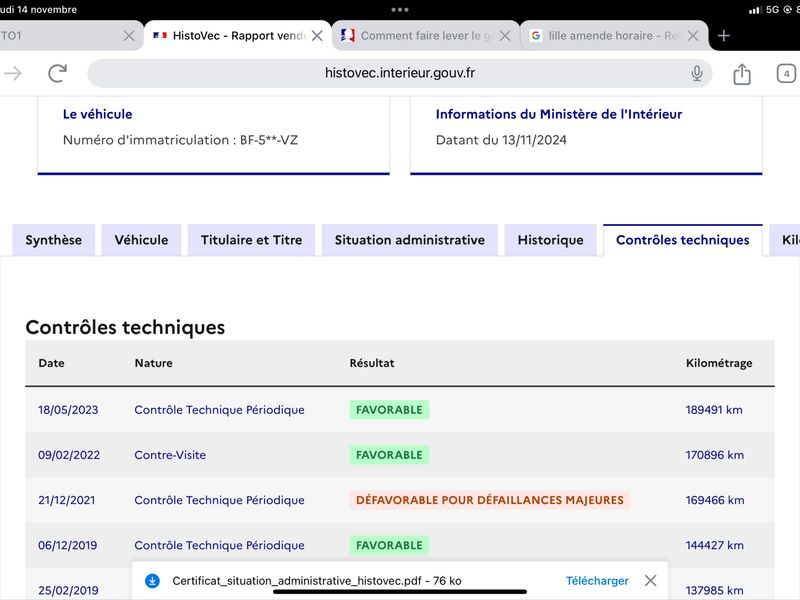Click the date 09/02/2022
800x600 pixels.
(x=69, y=455)
